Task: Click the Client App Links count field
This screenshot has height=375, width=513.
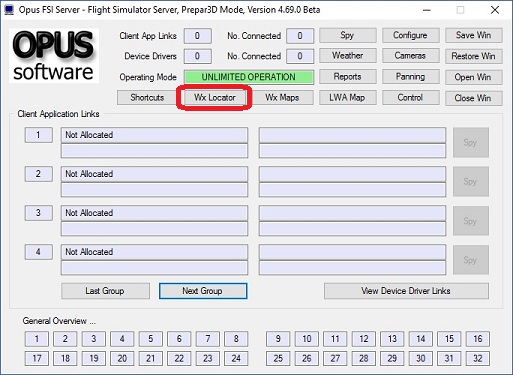Action: click(197, 36)
